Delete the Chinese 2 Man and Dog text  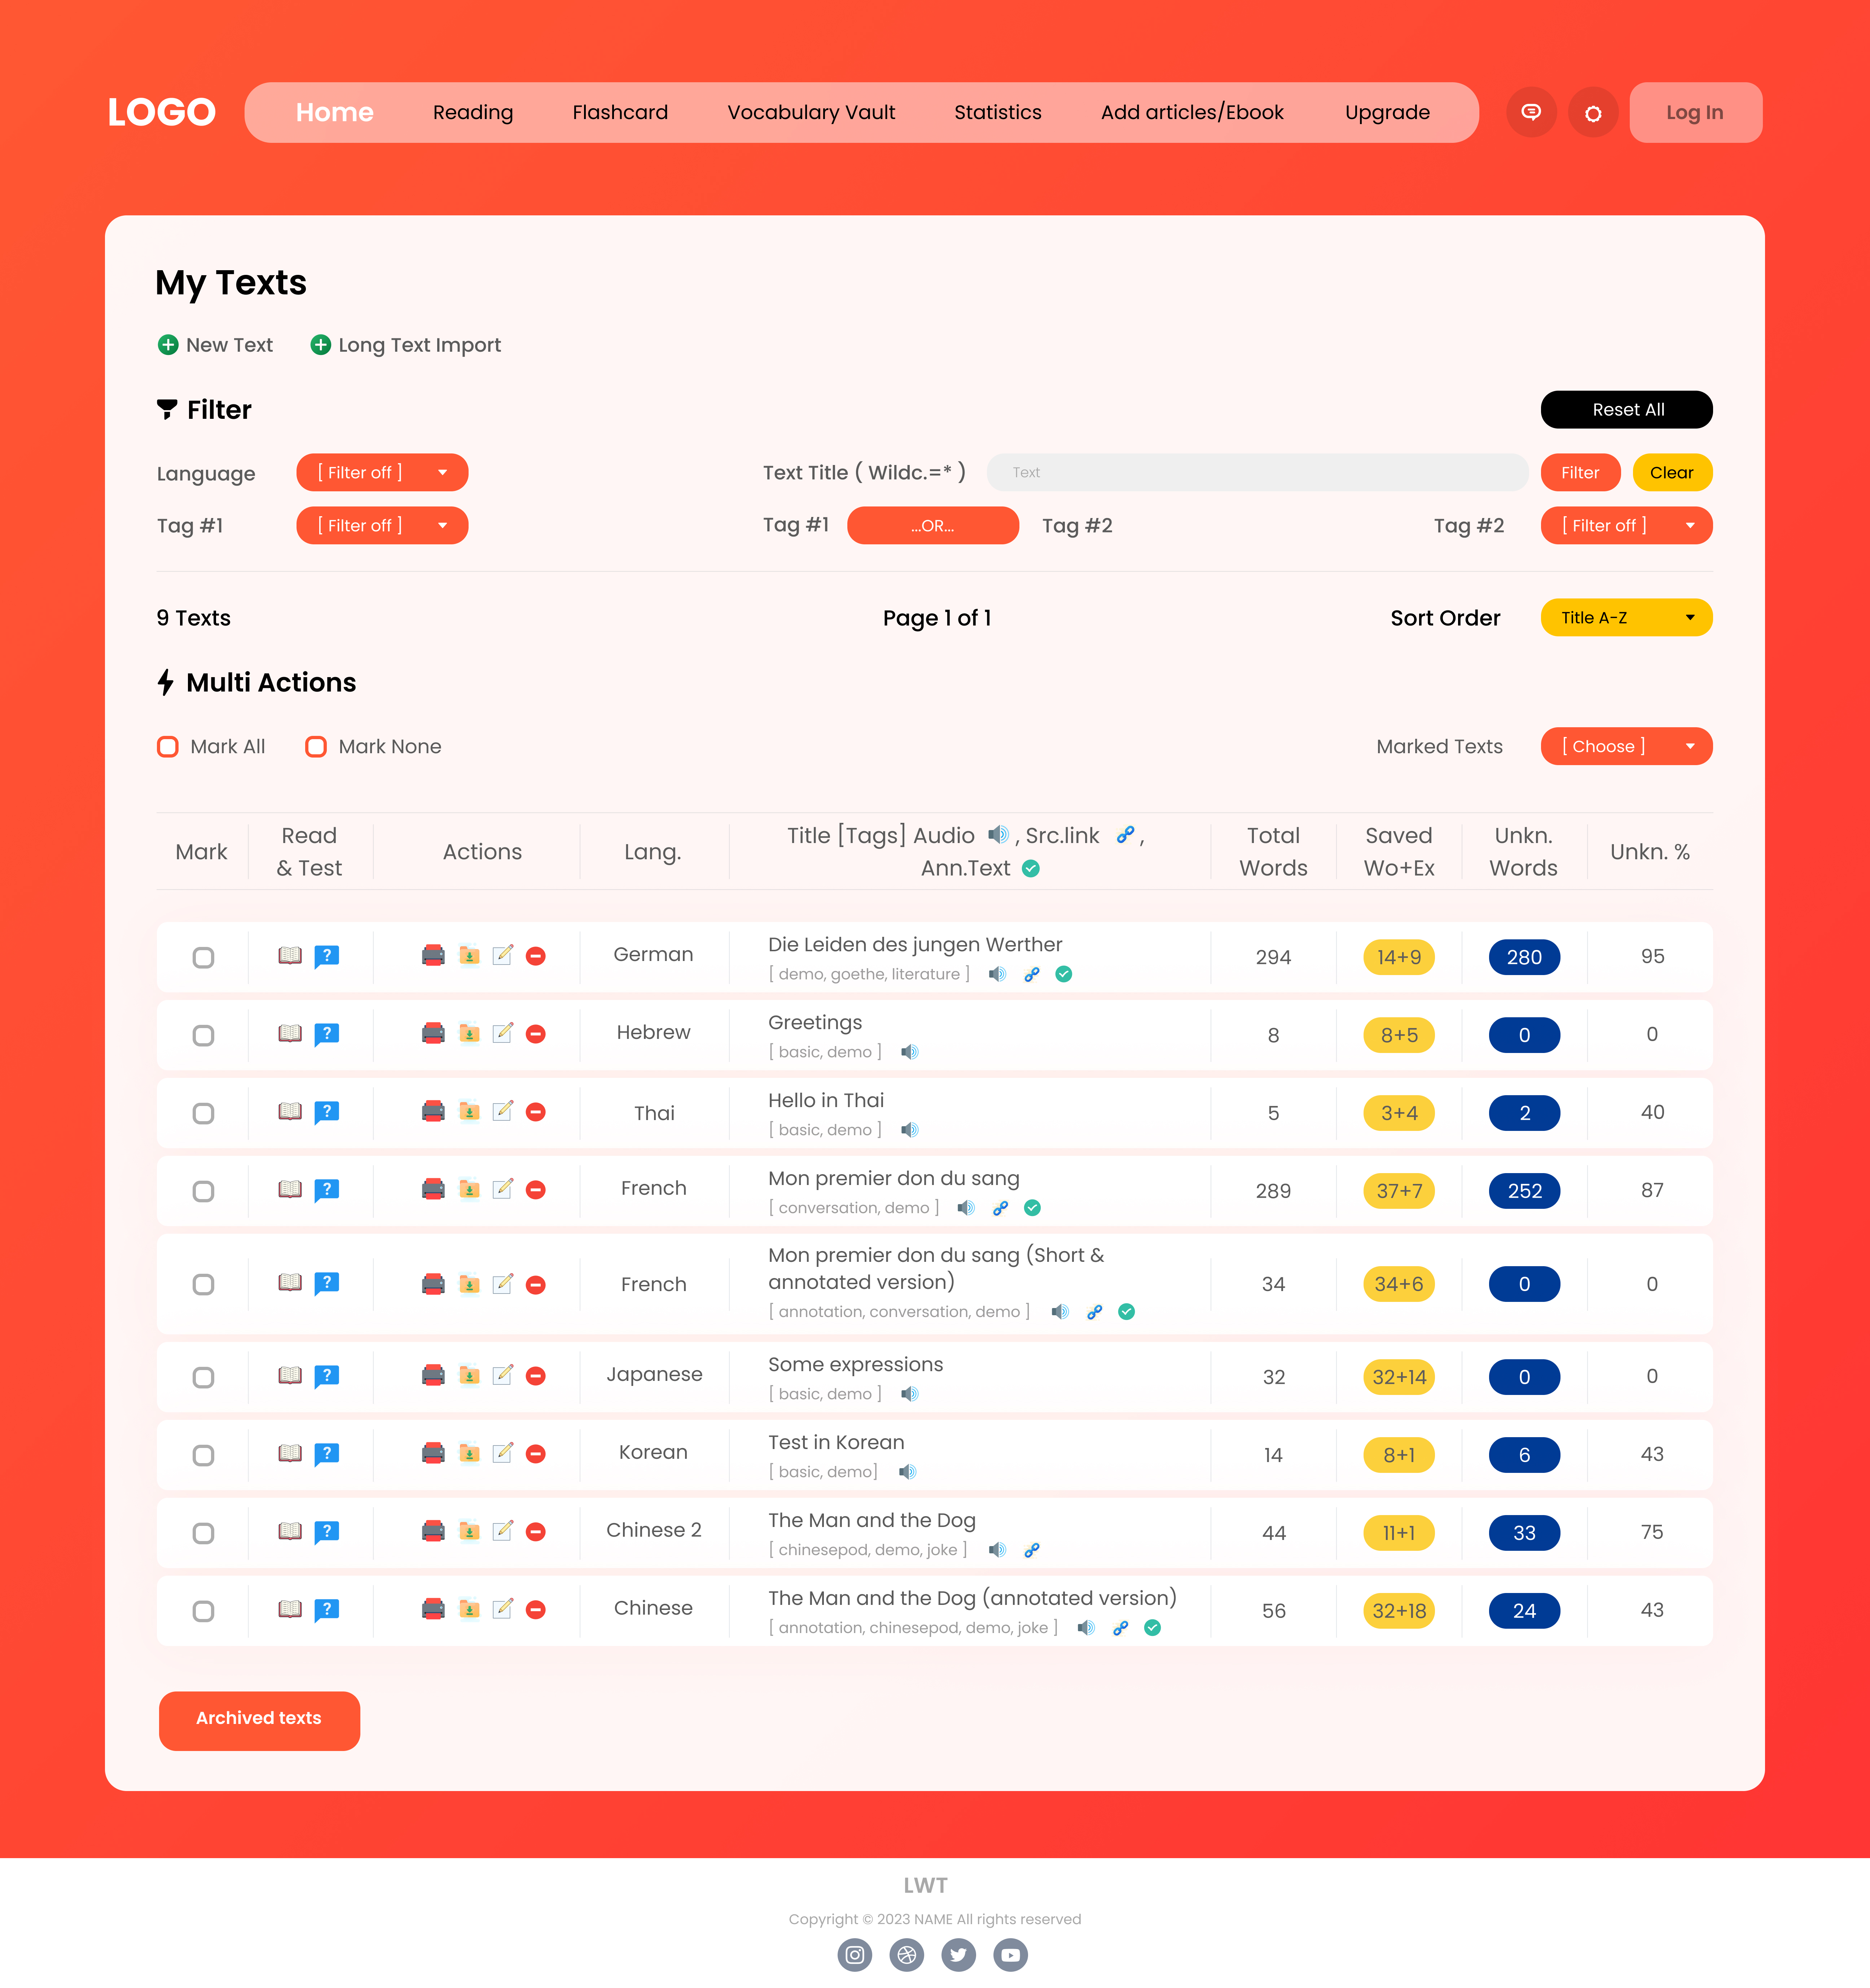(x=536, y=1532)
